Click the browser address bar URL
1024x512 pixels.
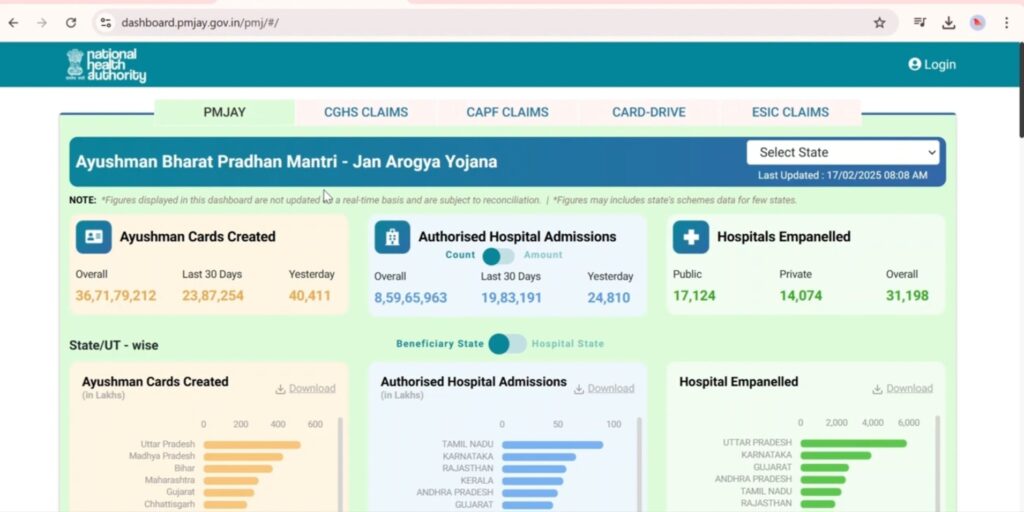(x=200, y=22)
